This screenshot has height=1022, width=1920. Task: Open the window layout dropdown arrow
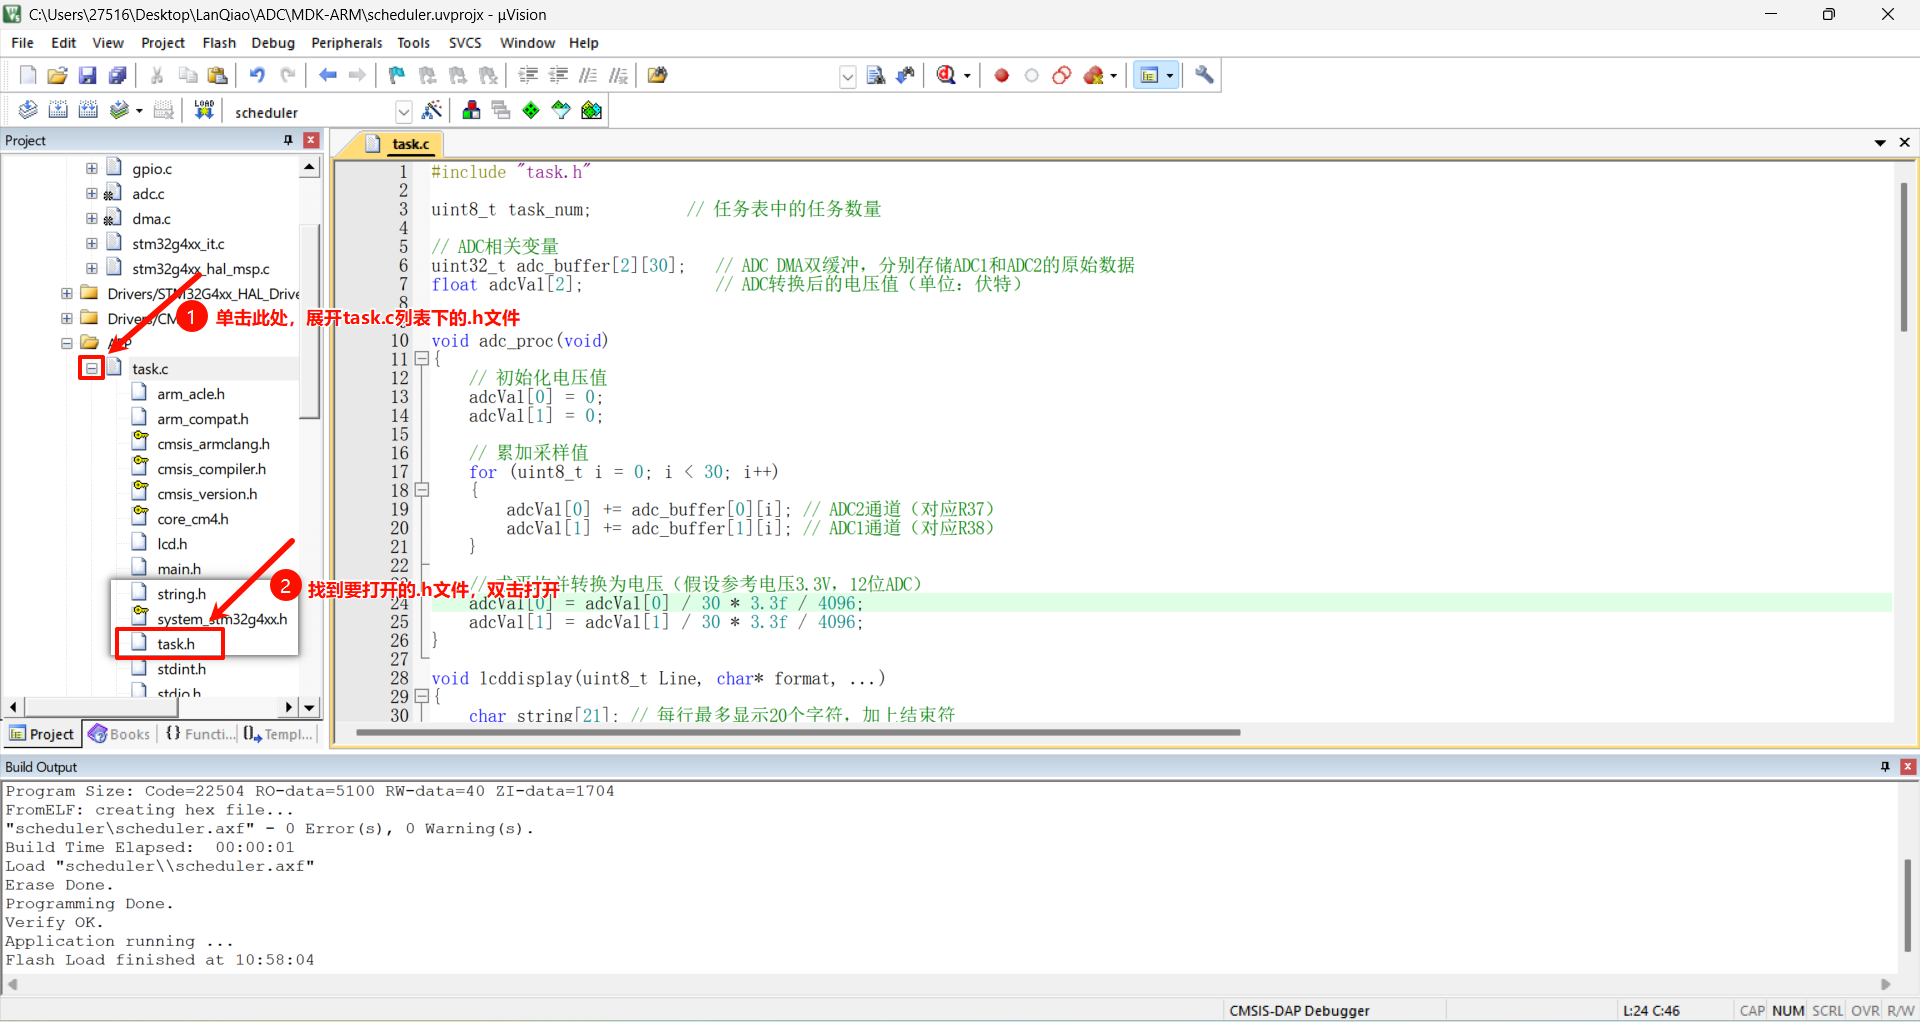(1170, 75)
